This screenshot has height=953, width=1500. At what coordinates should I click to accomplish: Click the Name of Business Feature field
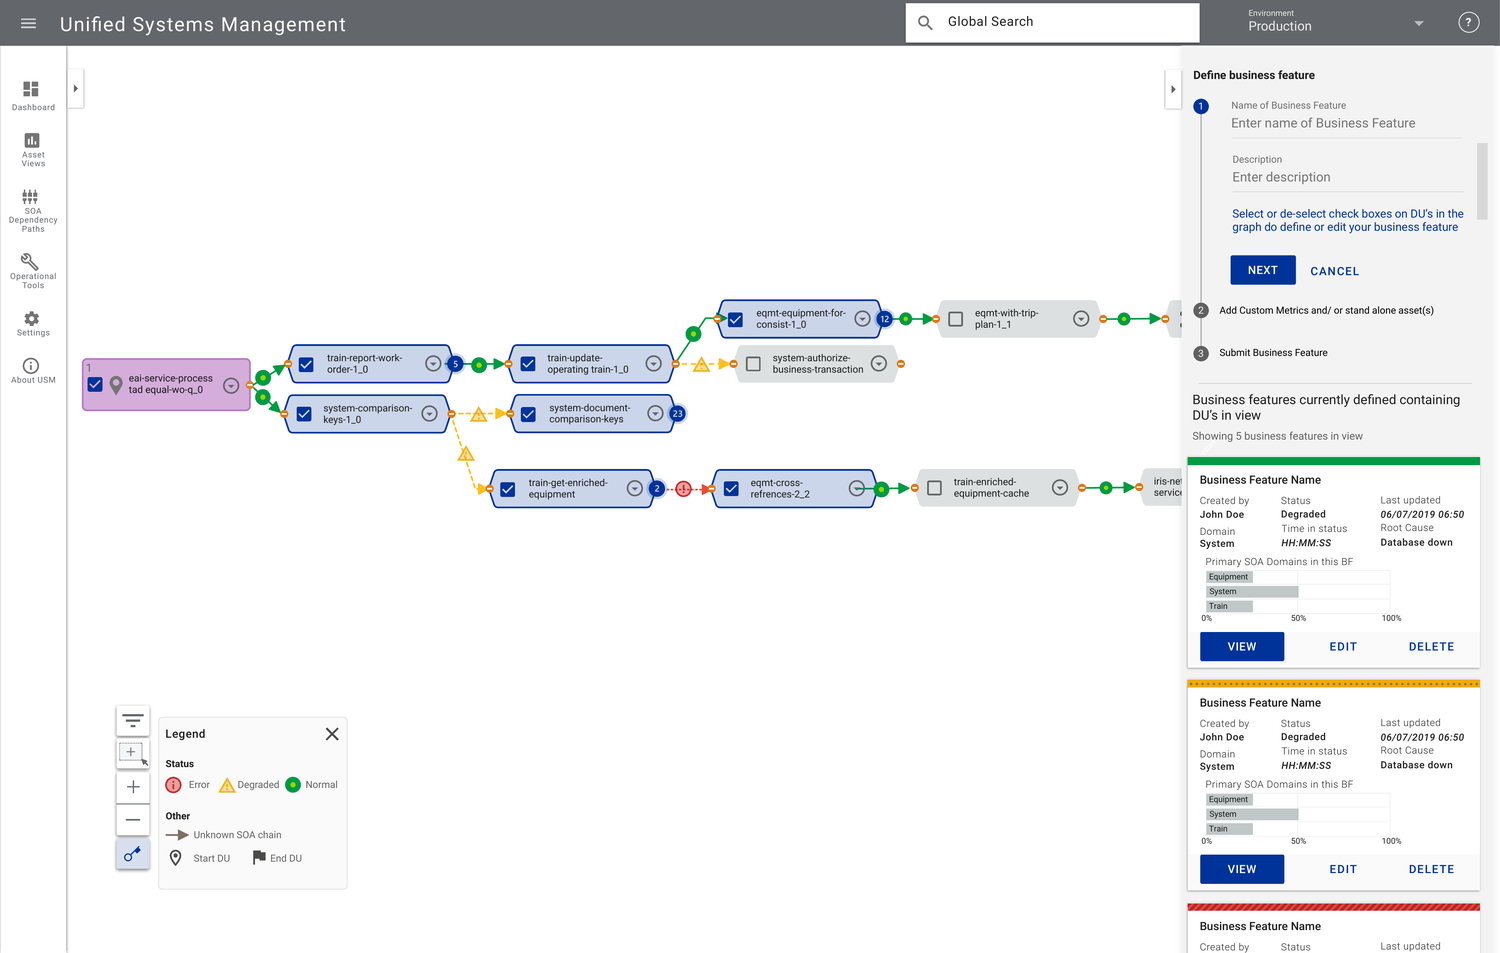point(1346,123)
